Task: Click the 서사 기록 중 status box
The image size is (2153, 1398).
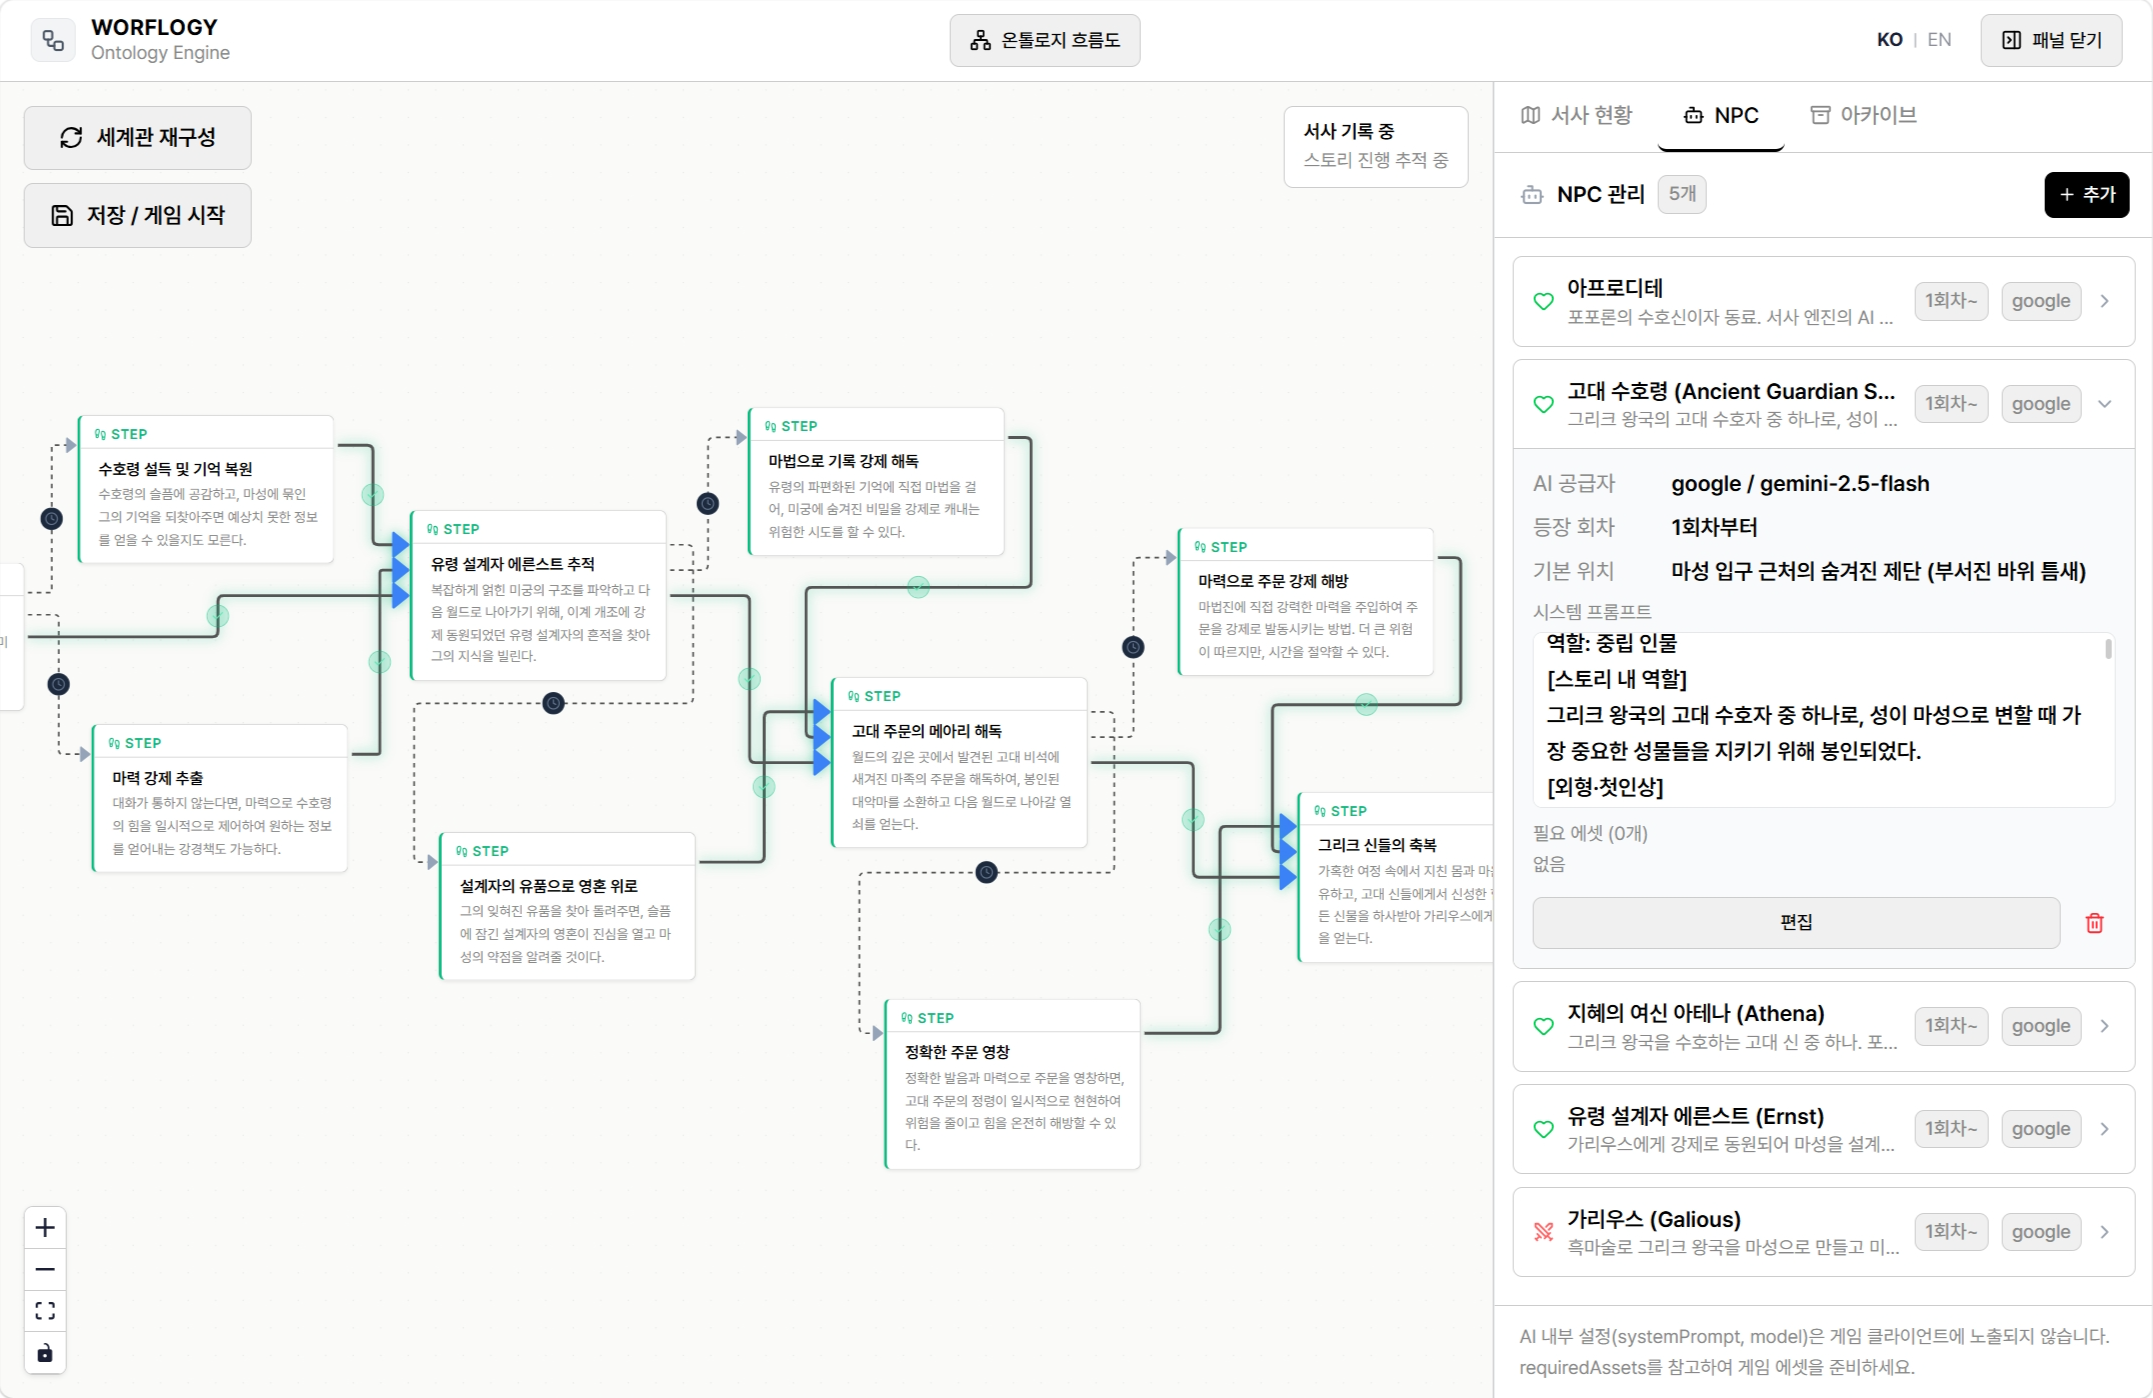Action: point(1376,147)
